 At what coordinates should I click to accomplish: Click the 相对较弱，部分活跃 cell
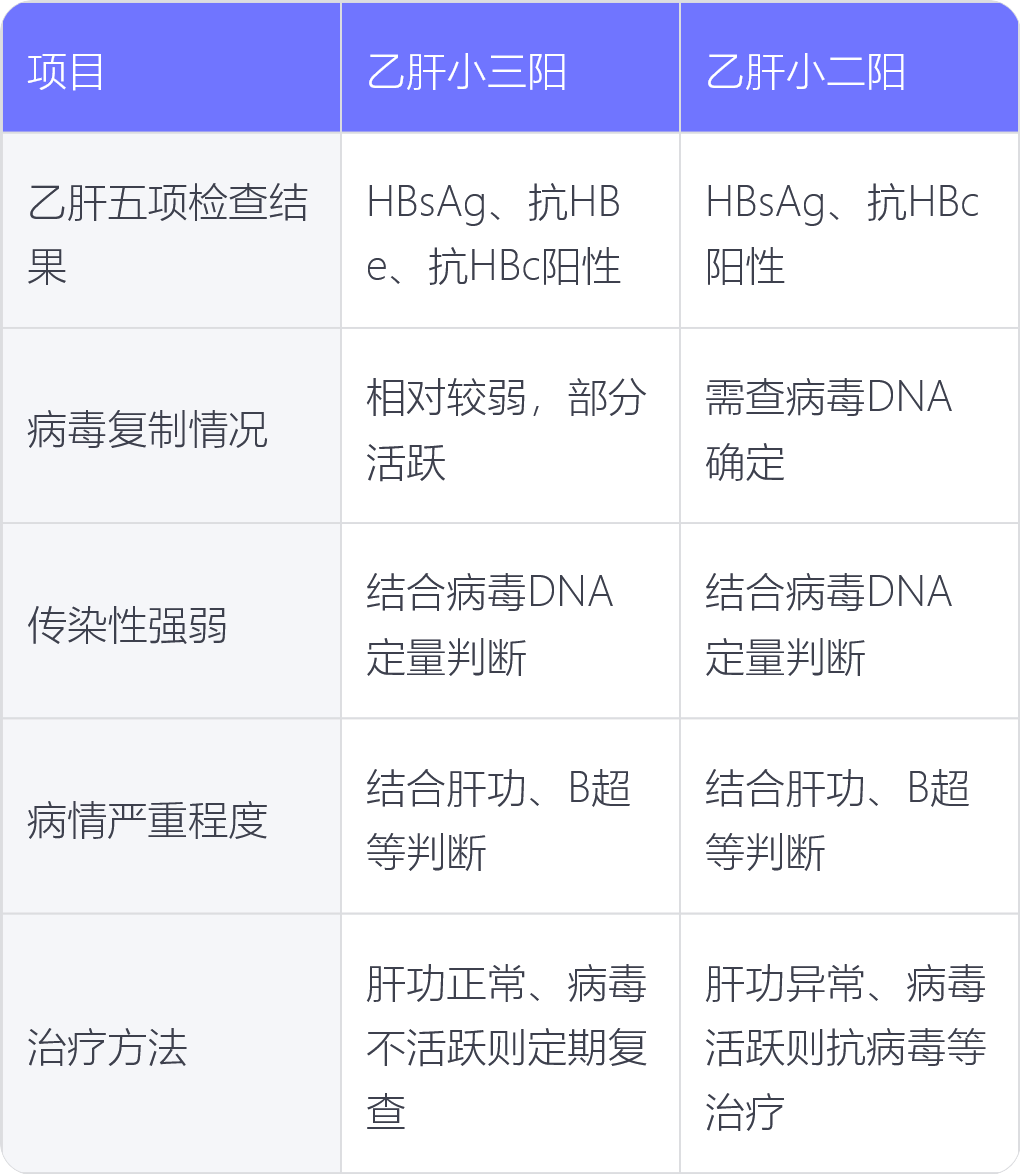point(510,426)
